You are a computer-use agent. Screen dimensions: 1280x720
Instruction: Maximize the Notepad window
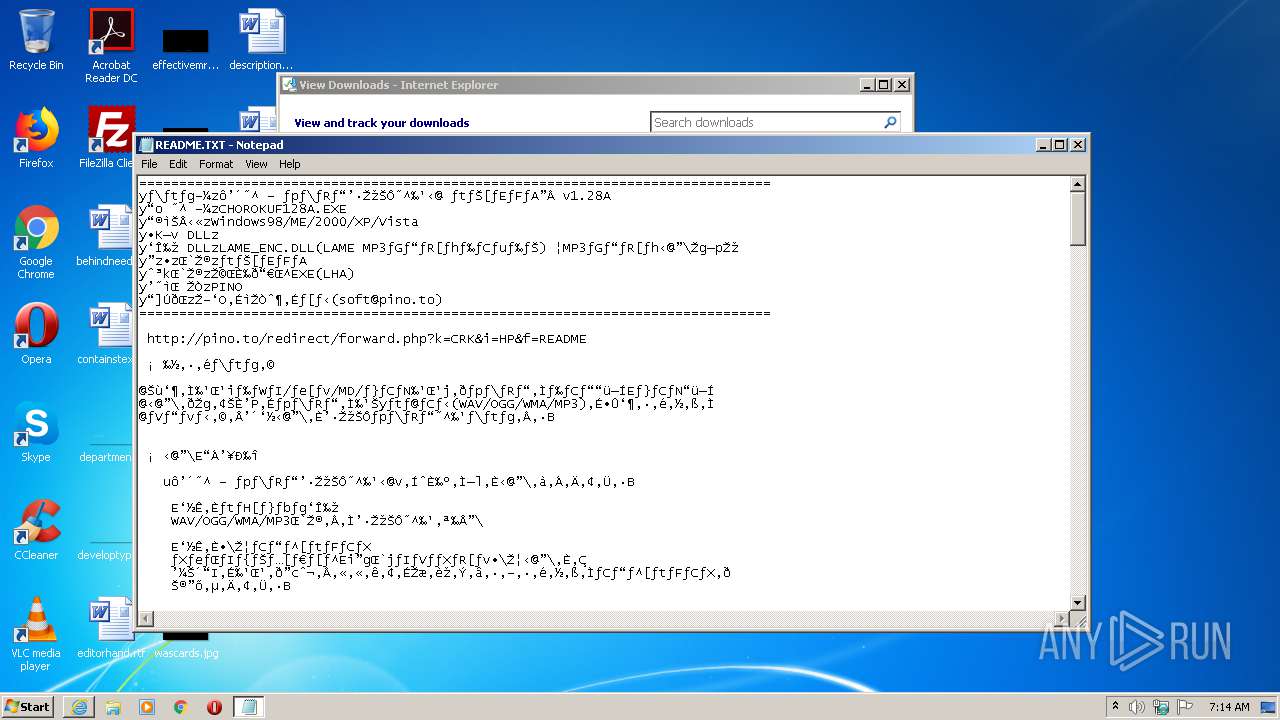point(1060,145)
